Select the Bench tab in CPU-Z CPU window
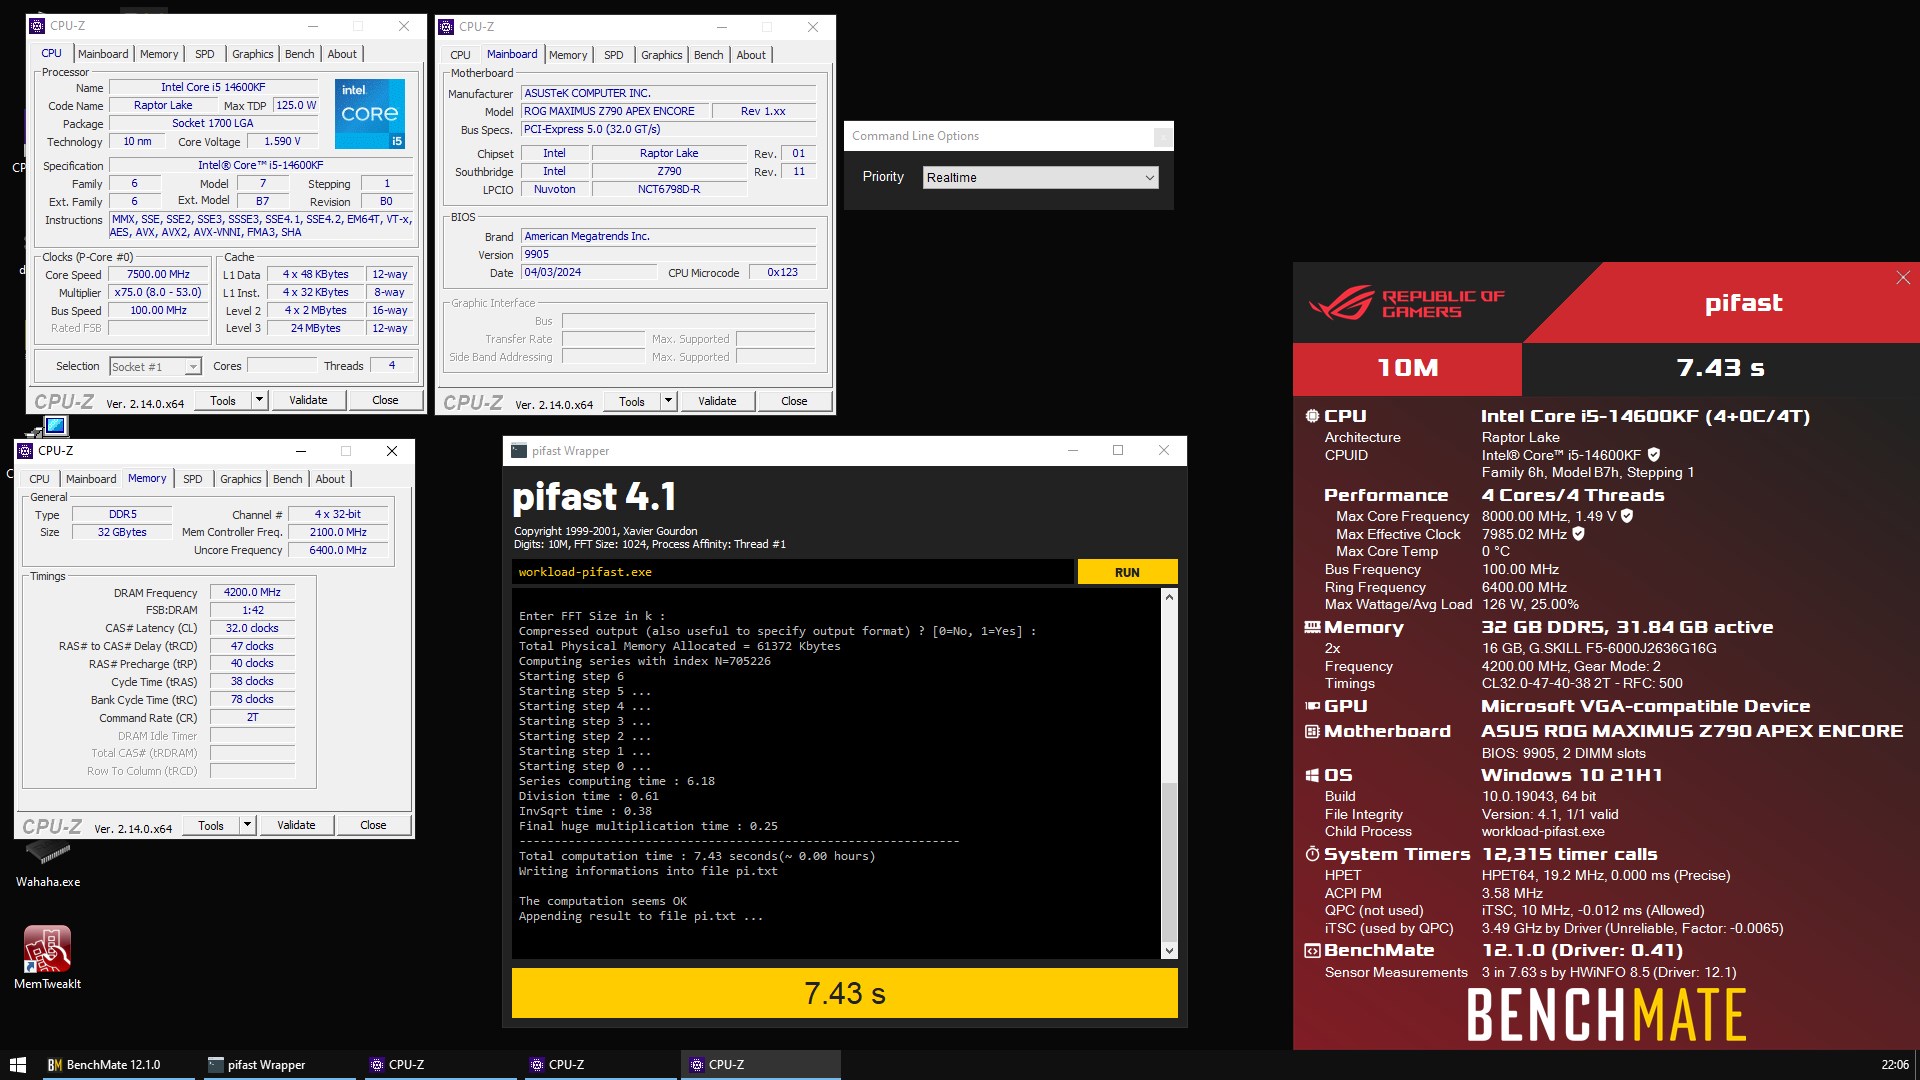Screen dimensions: 1920x1080 pos(299,54)
